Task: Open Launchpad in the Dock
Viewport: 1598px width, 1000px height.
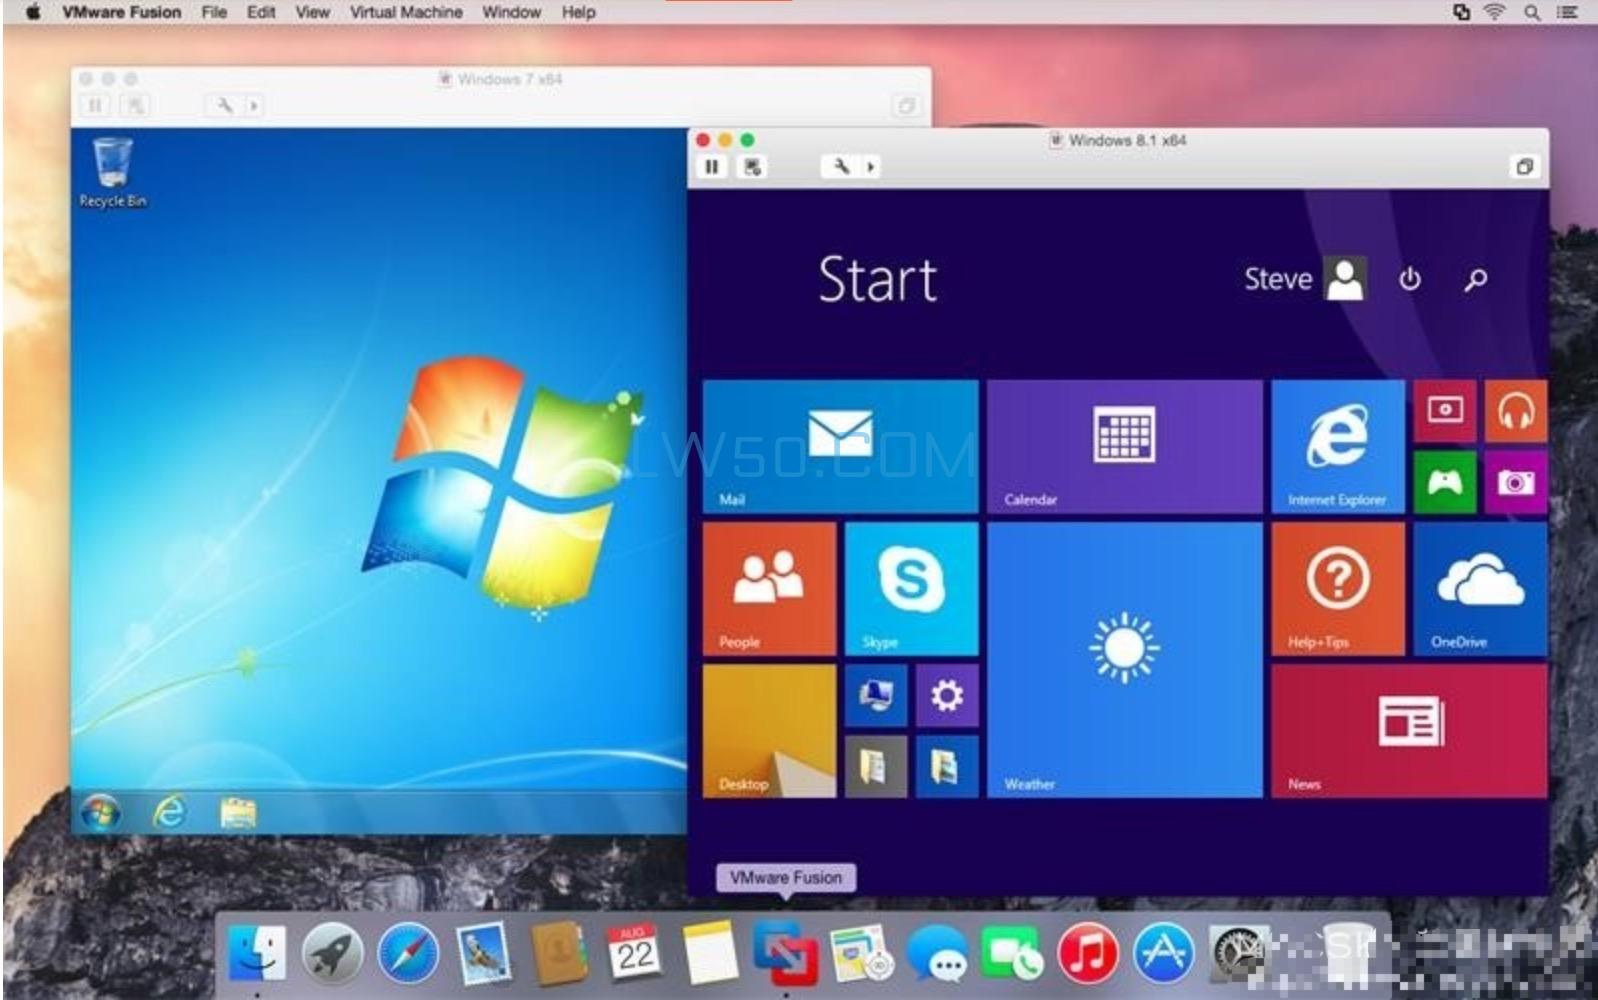Action: point(332,953)
